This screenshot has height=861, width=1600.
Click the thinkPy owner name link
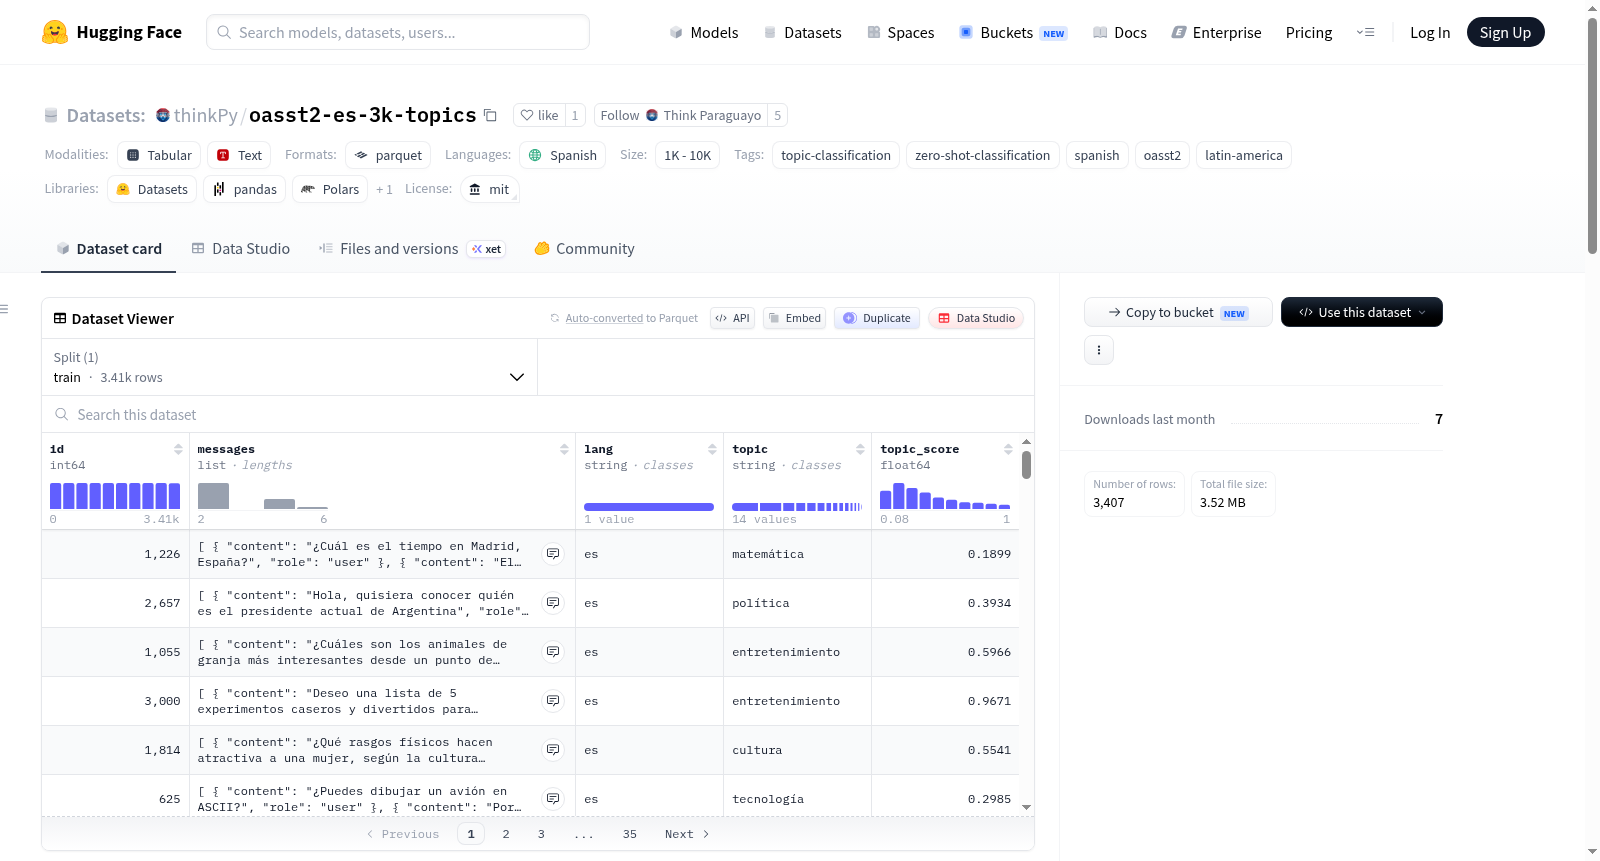(206, 115)
